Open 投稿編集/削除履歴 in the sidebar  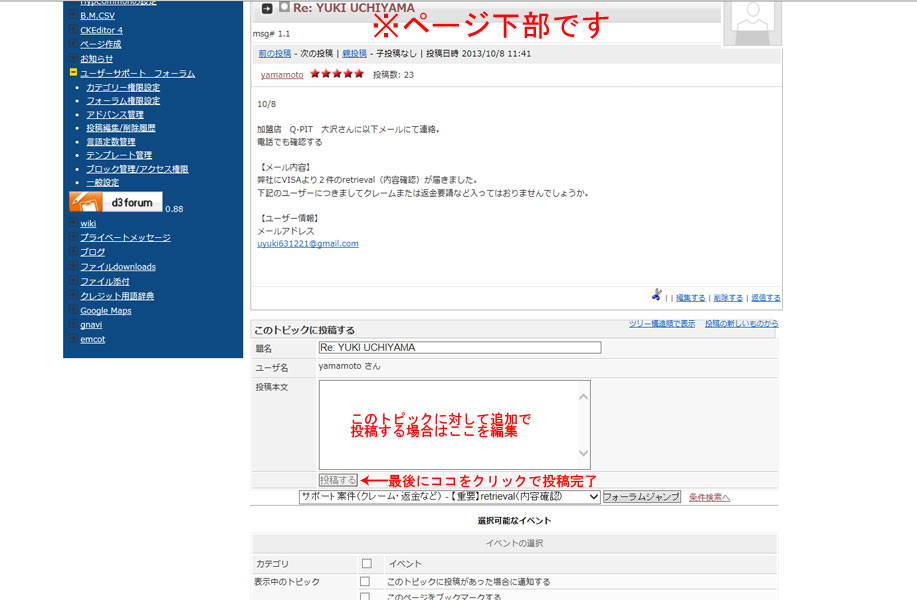(x=120, y=128)
